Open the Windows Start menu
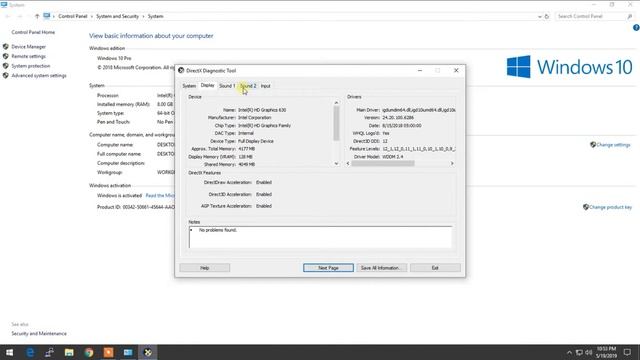This screenshot has width=640, height=360. (x=9, y=352)
